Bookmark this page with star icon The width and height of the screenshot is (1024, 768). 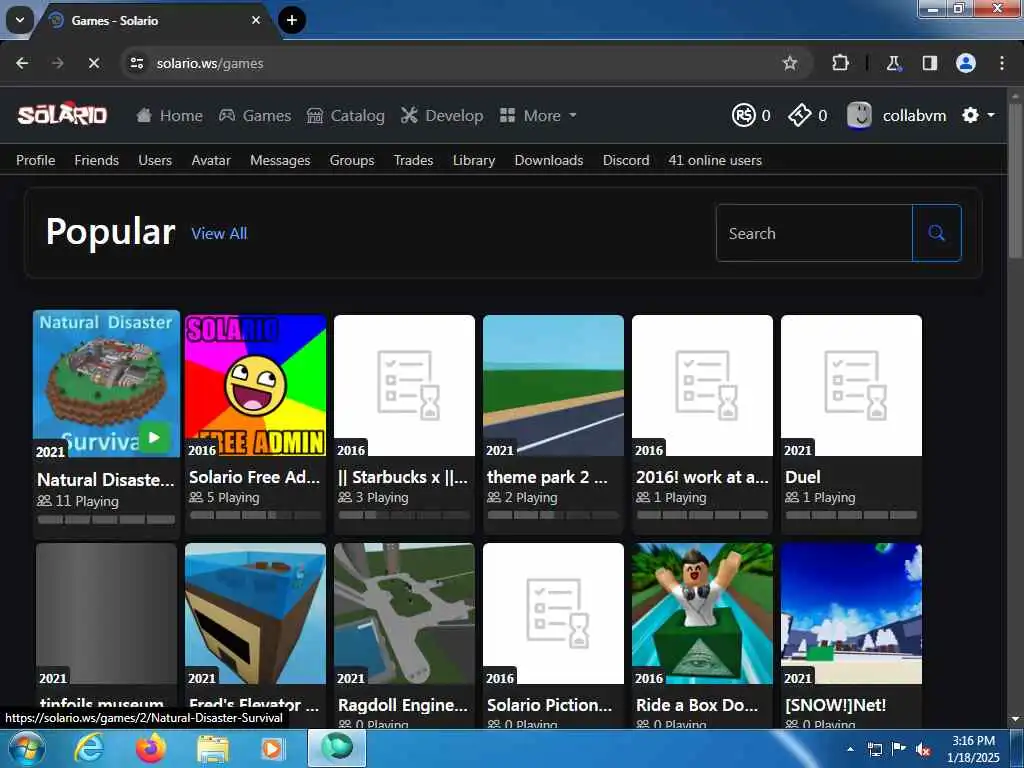[790, 63]
